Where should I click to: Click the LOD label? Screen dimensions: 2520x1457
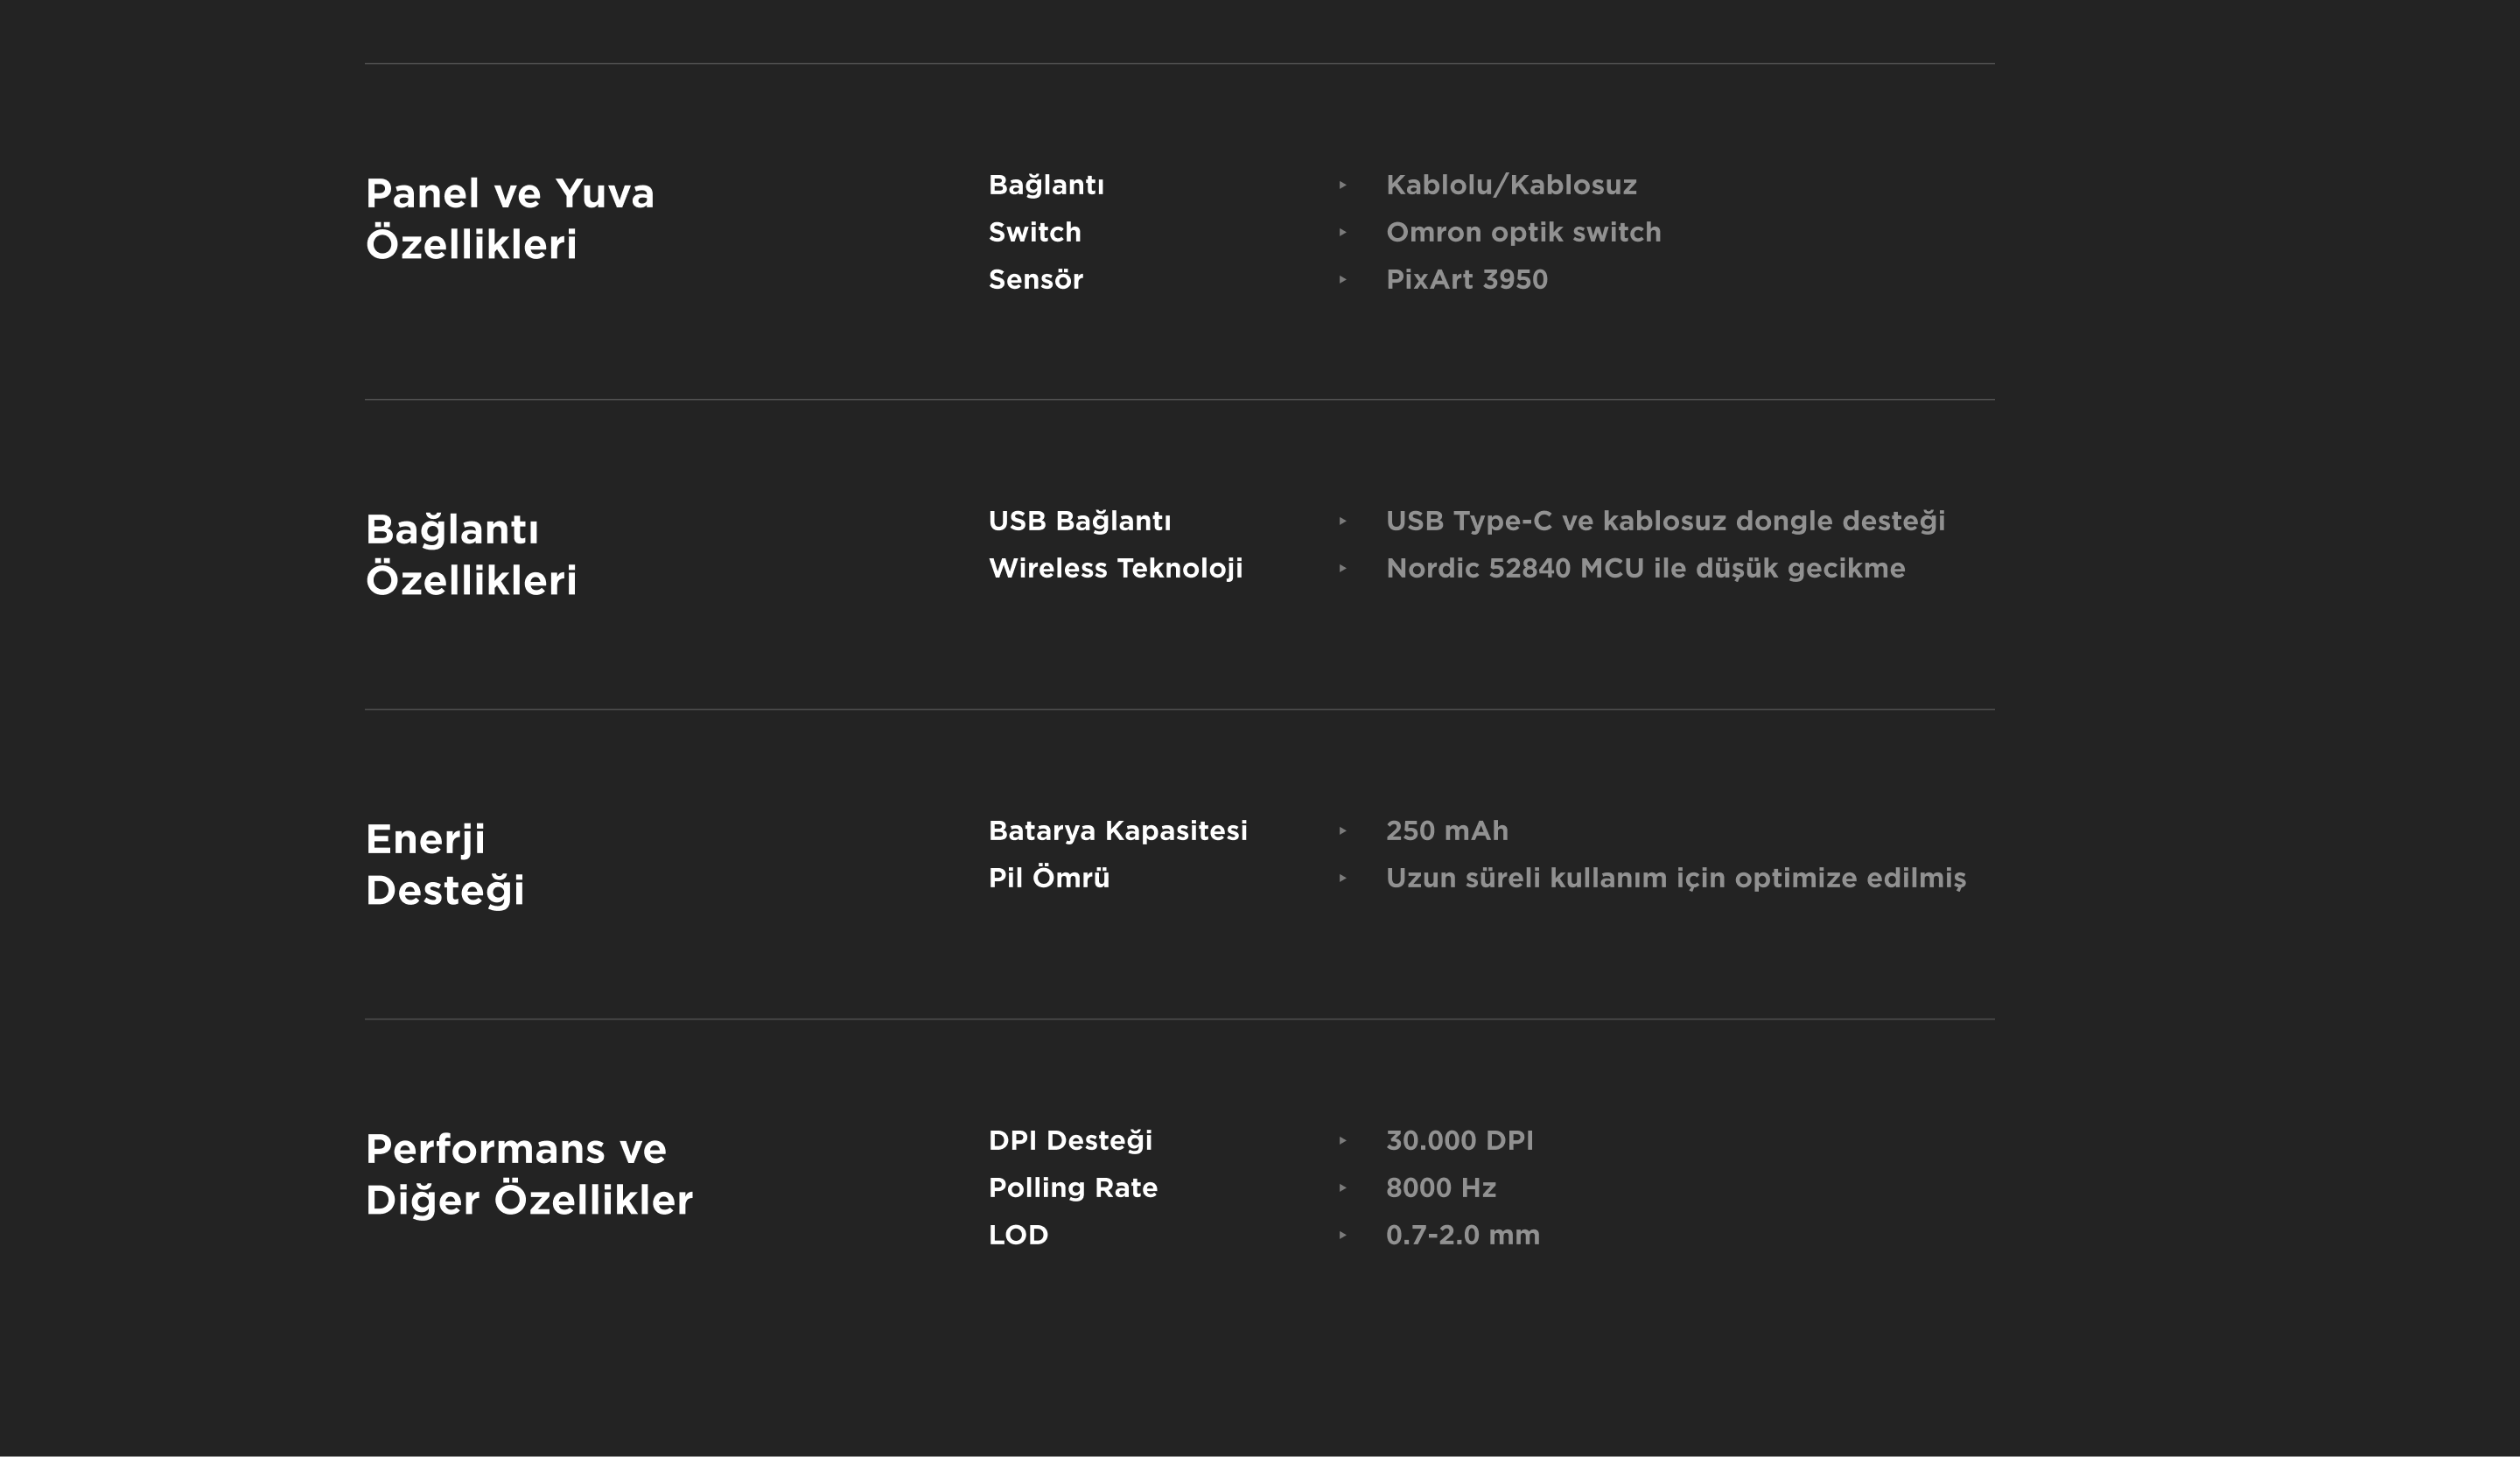(x=1018, y=1235)
